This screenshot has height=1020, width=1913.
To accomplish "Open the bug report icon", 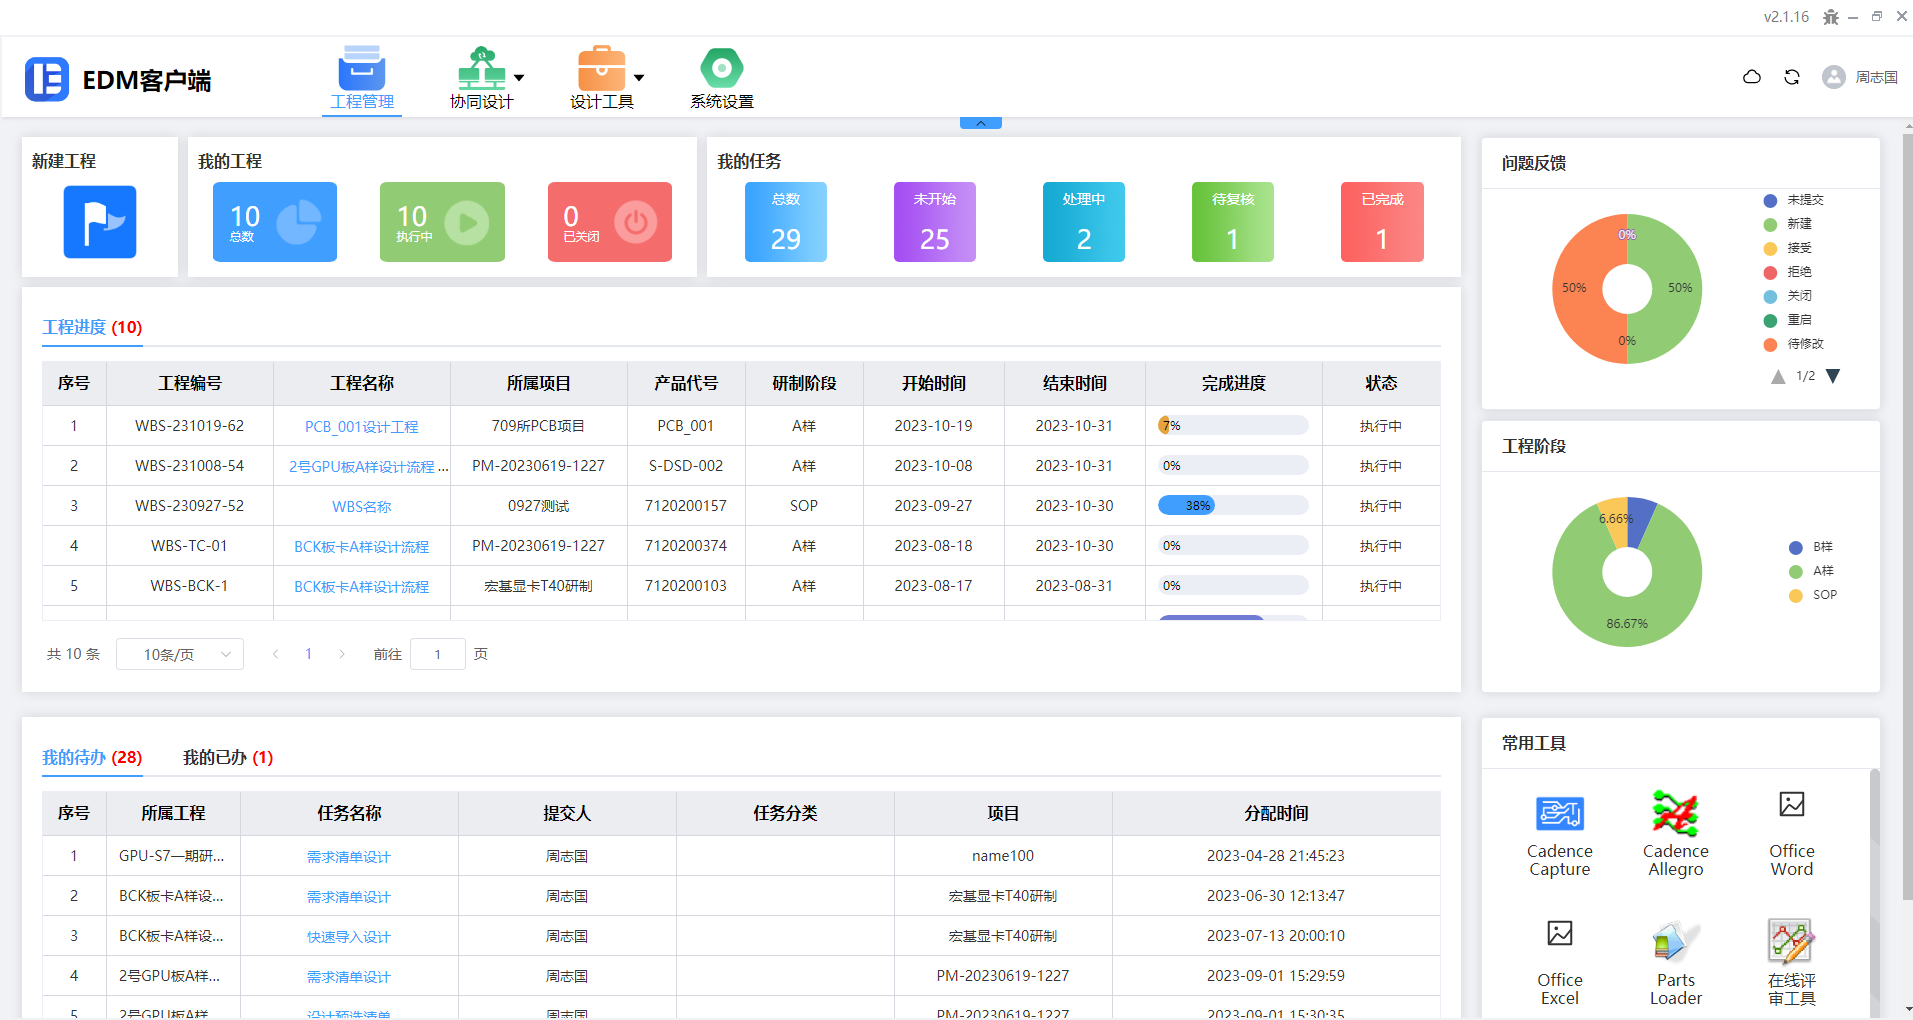I will coord(1830,17).
